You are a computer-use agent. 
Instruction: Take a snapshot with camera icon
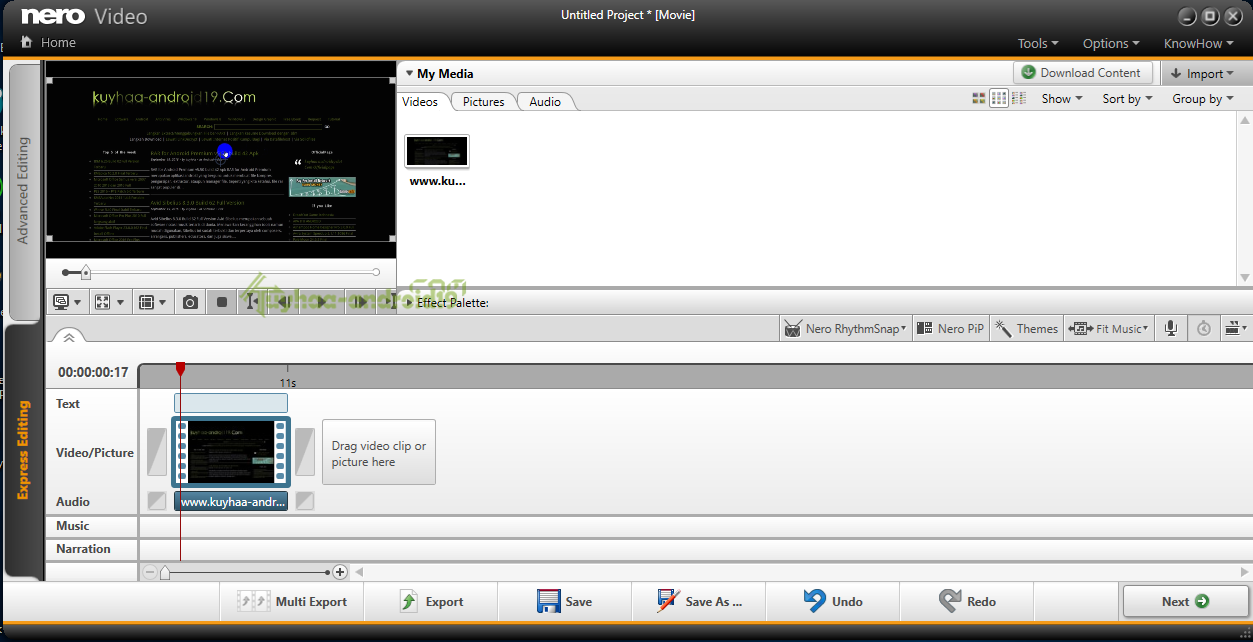190,302
